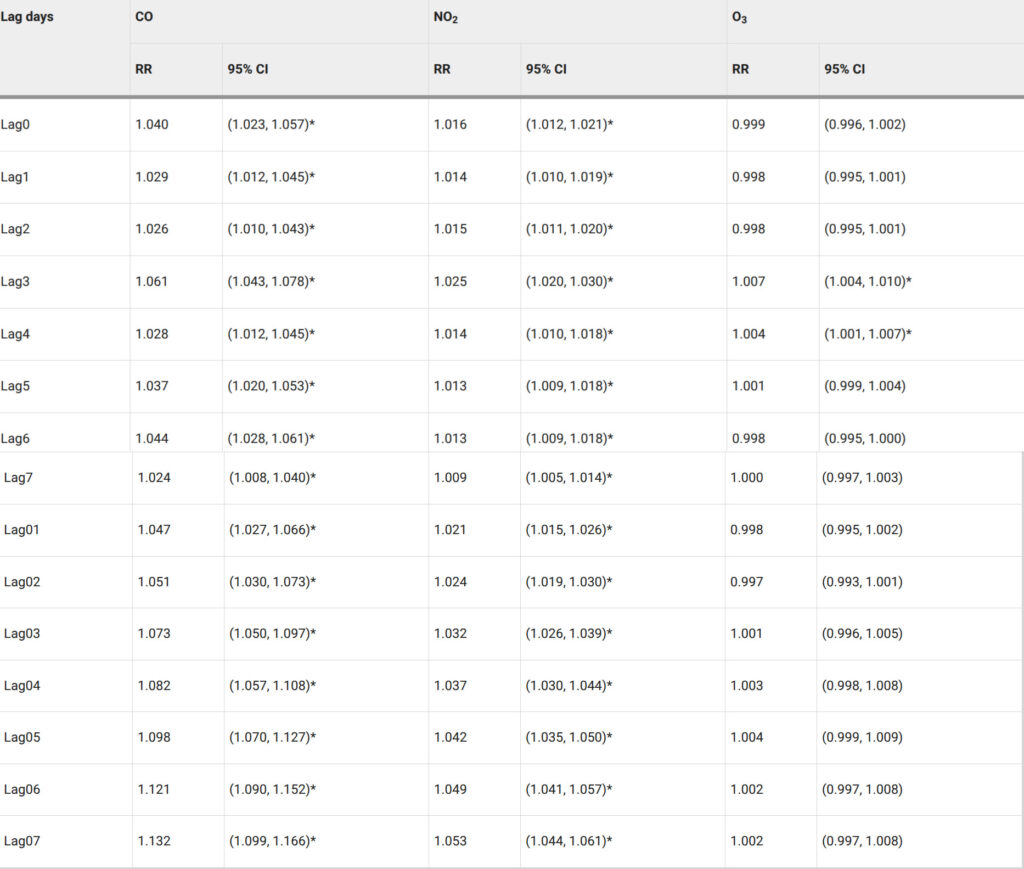Viewport: 1024px width, 869px height.
Task: Click the Lag0 row label
Action: 15,125
